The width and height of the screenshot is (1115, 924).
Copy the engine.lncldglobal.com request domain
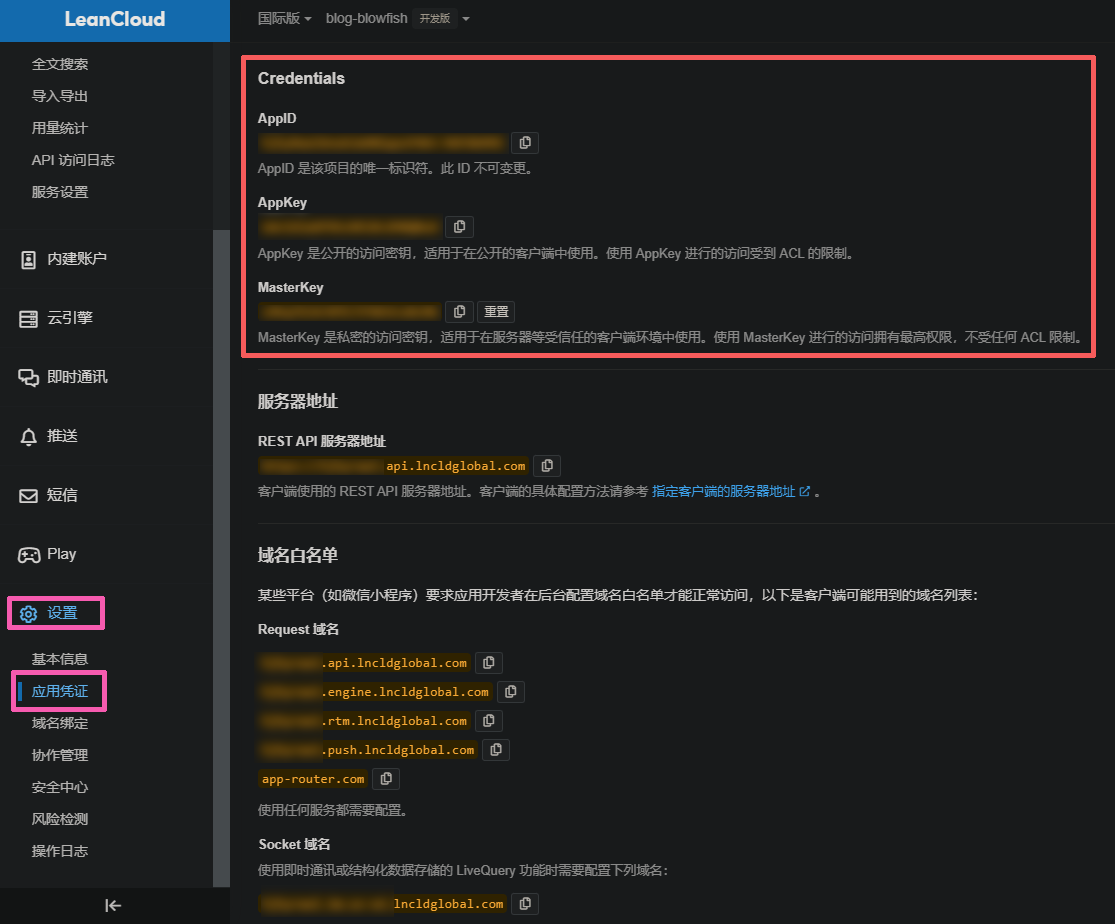click(510, 691)
